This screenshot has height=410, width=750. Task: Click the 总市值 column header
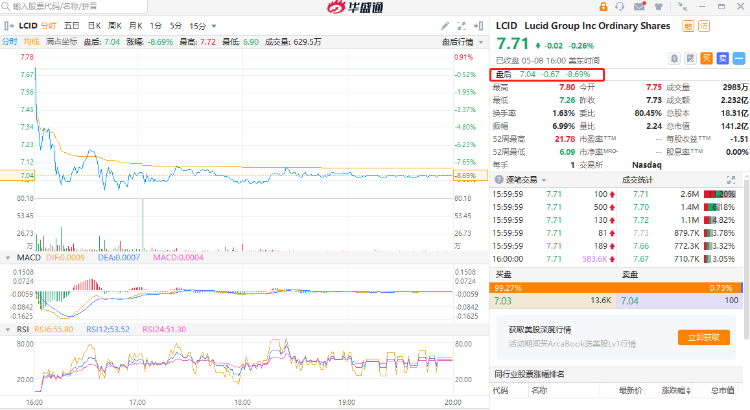pos(722,391)
